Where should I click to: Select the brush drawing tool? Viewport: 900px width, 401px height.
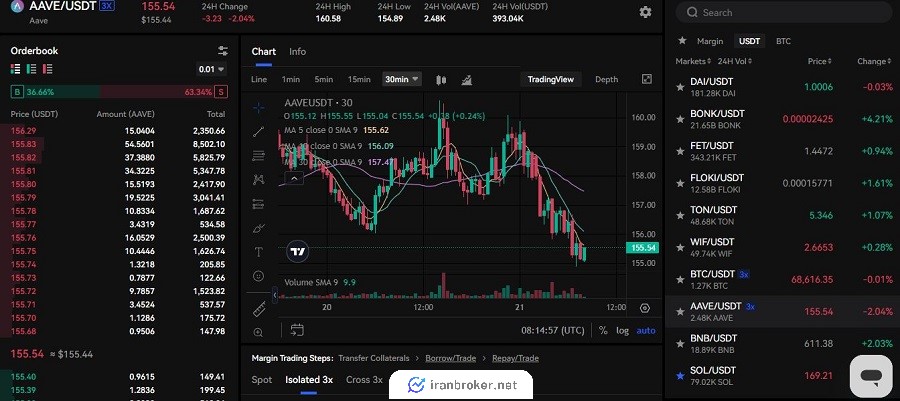(258, 228)
